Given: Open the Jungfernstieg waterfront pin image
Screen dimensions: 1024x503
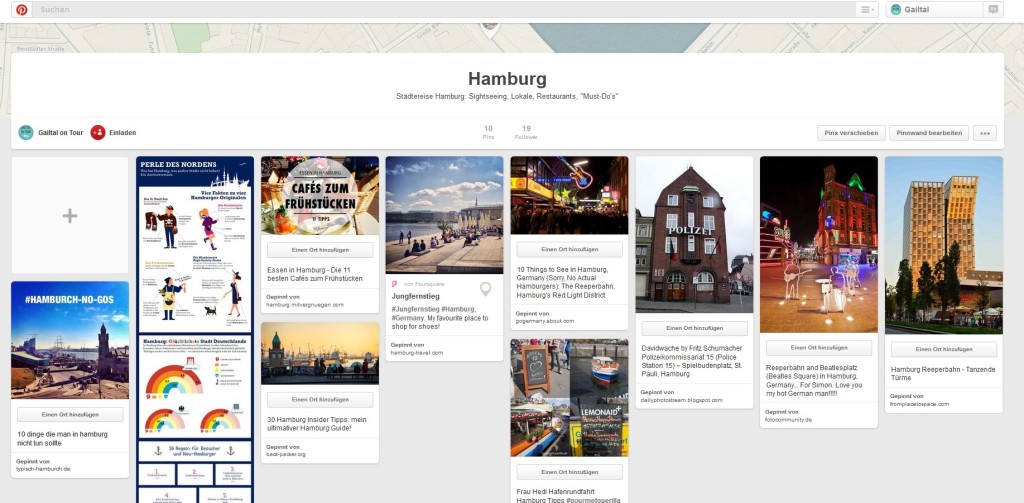Looking at the screenshot, I should coord(444,215).
